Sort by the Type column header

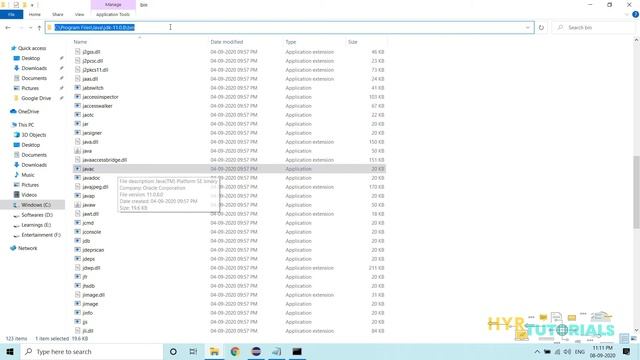tap(291, 42)
